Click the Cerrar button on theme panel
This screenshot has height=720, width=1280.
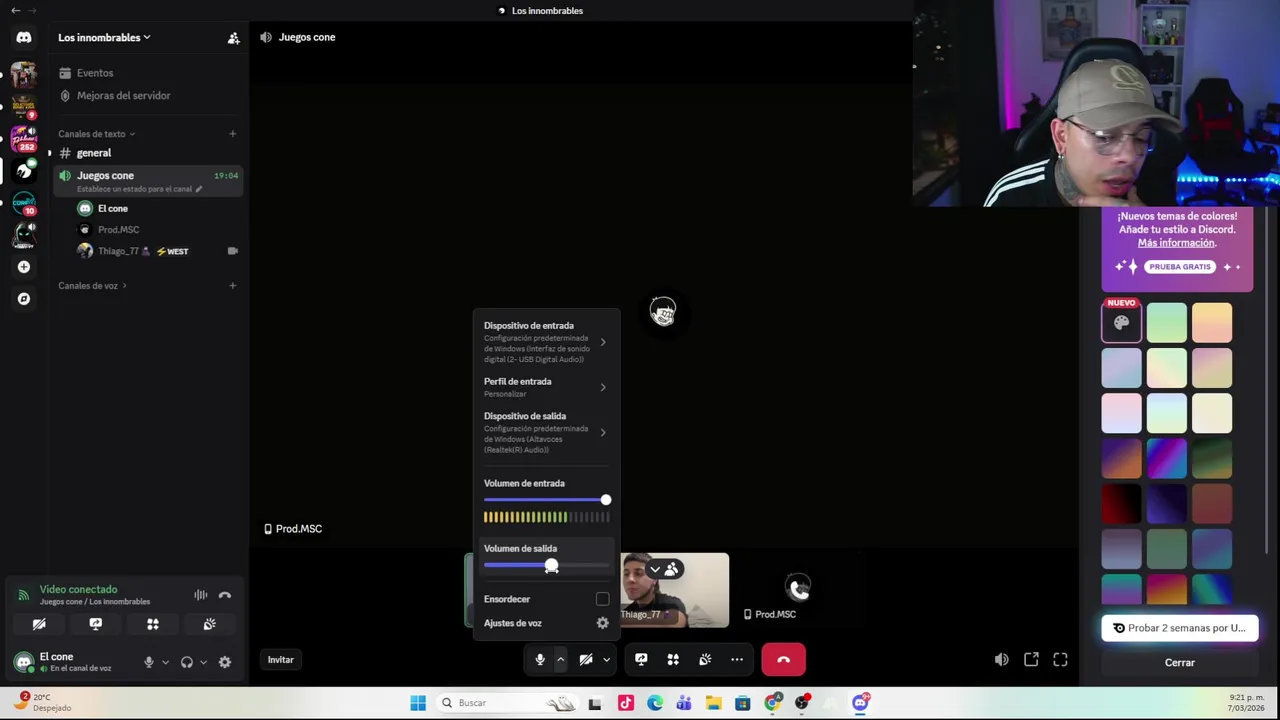1180,663
